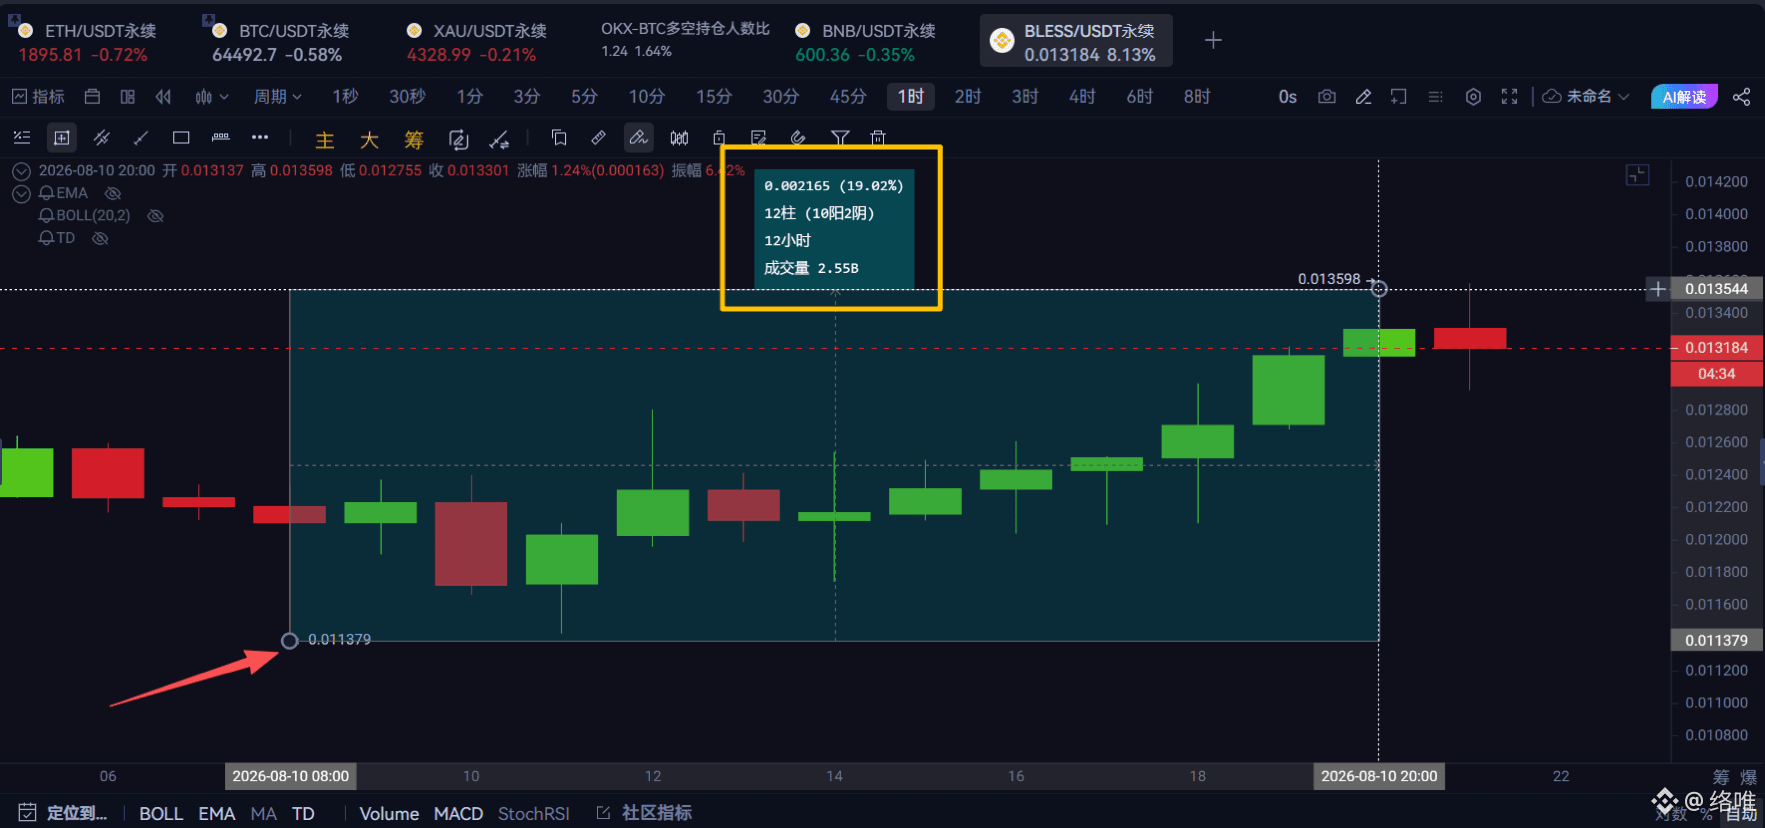This screenshot has height=828, width=1765.
Task: Select the 1秒 timeframe
Action: (x=345, y=97)
